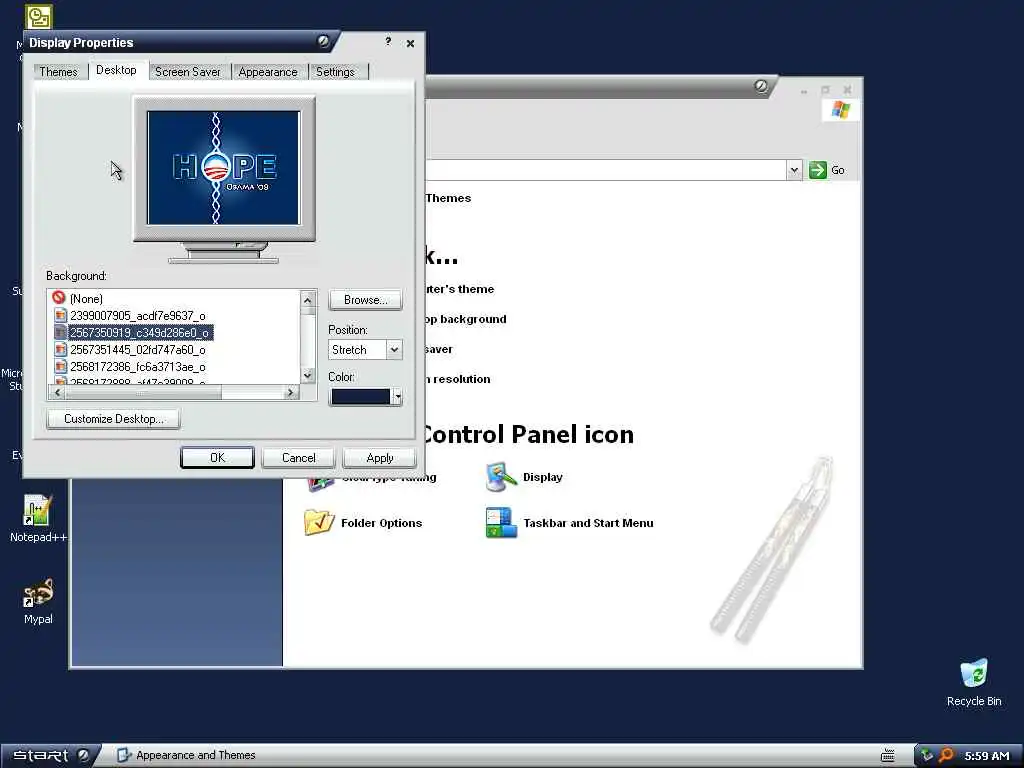The height and width of the screenshot is (768, 1024).
Task: Cancel the Display Properties dialog
Action: click(298, 458)
